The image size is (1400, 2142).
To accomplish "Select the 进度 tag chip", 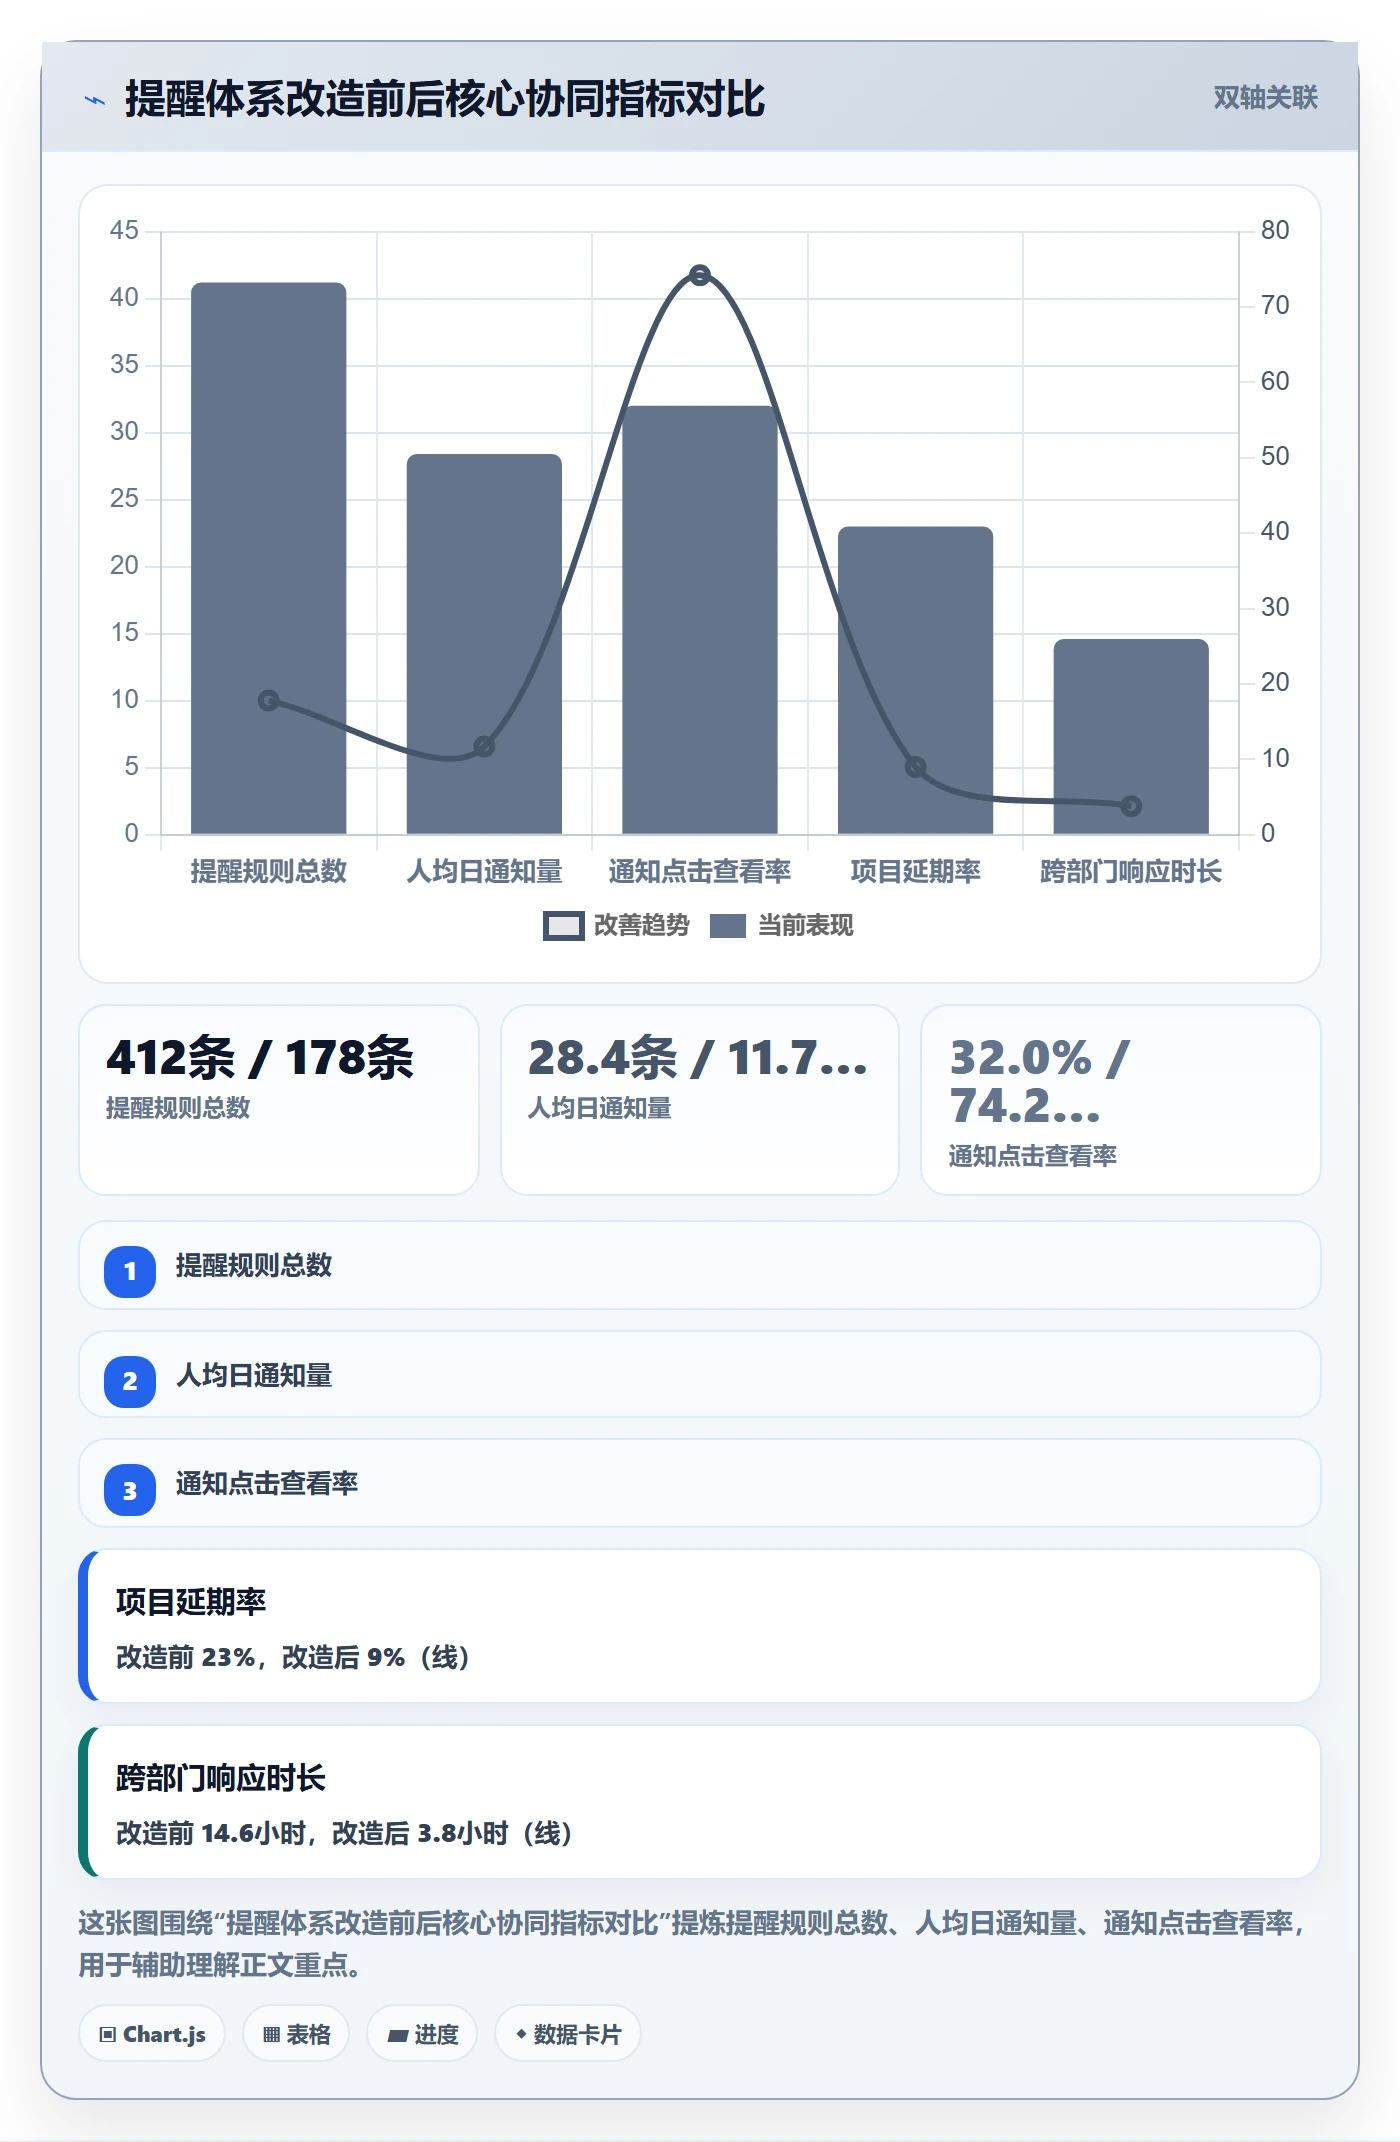I will [422, 2034].
